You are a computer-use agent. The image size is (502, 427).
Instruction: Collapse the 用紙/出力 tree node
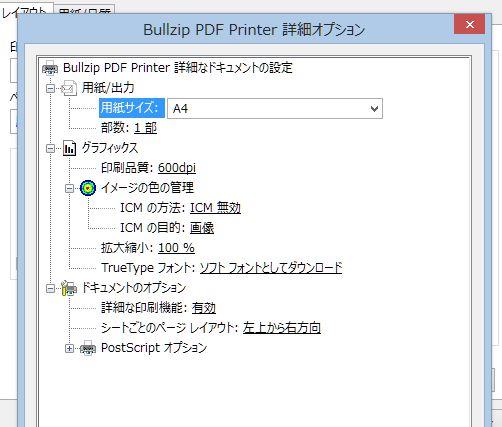[x=50, y=88]
